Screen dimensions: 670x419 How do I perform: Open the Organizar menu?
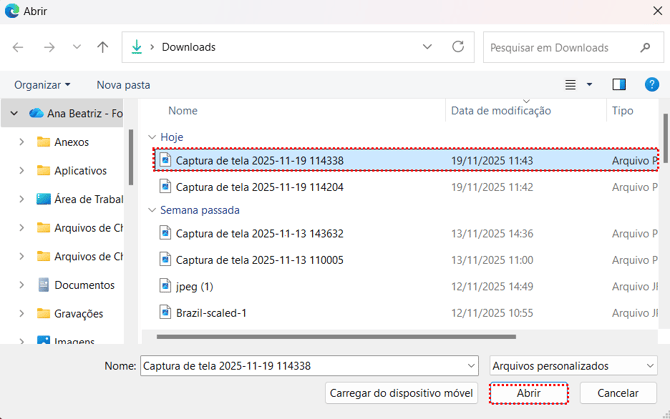click(42, 85)
